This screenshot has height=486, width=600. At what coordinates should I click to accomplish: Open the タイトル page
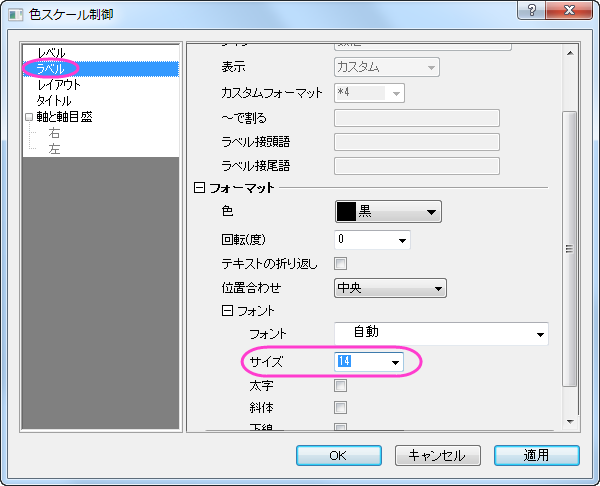pos(54,101)
